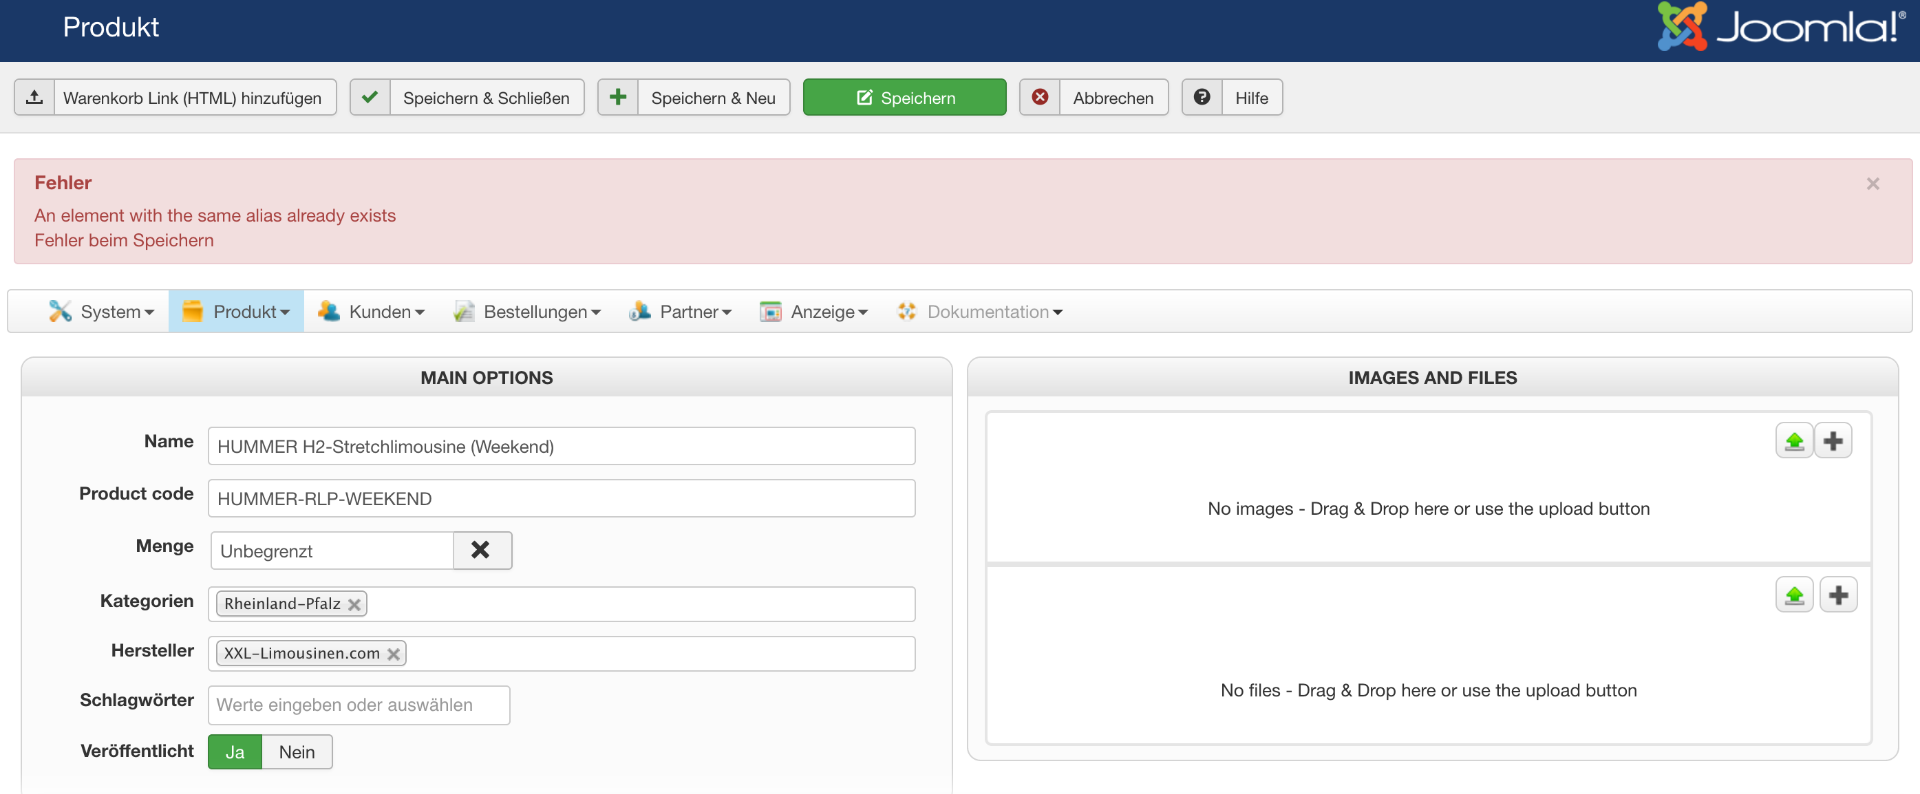Click the Anzeige display icon in the menu

tap(770, 311)
